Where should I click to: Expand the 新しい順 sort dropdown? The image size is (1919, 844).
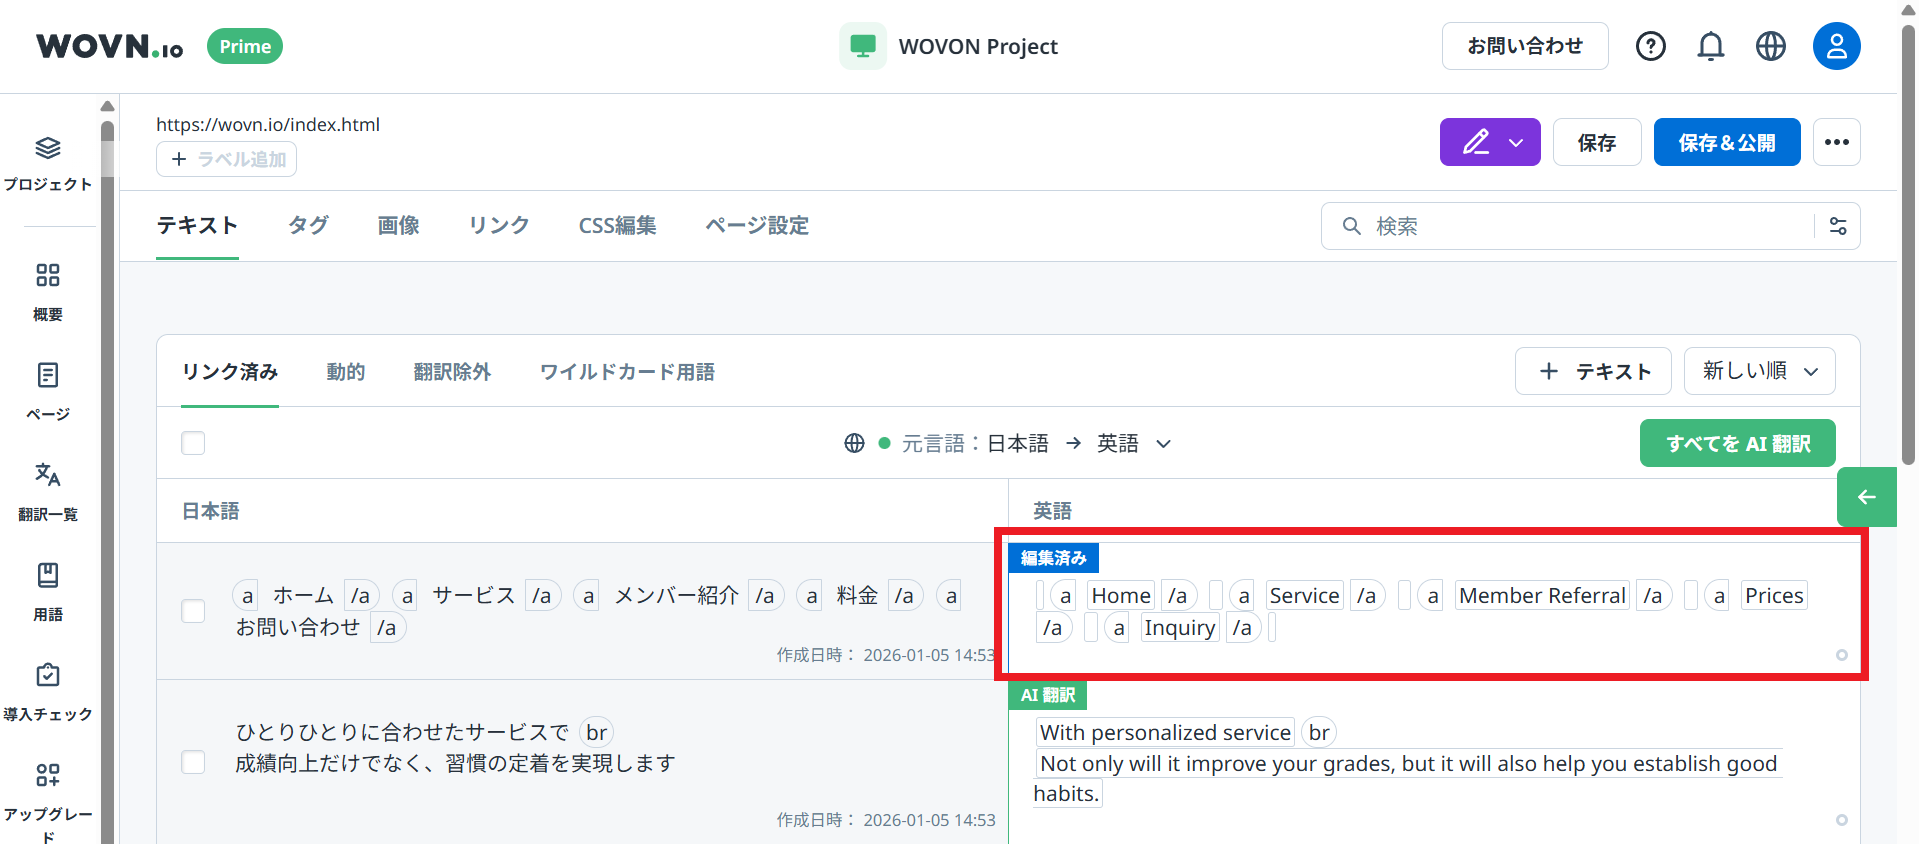click(1759, 371)
